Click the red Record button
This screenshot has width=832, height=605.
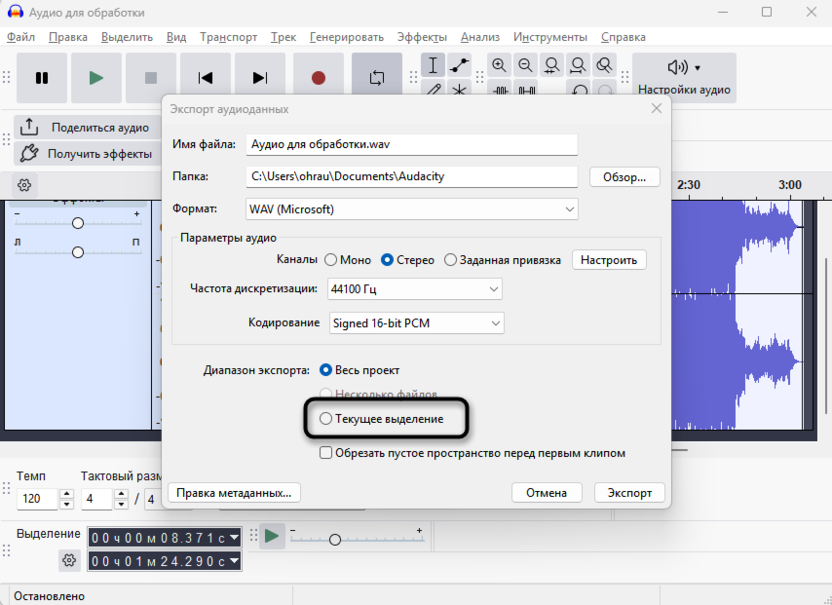[318, 78]
